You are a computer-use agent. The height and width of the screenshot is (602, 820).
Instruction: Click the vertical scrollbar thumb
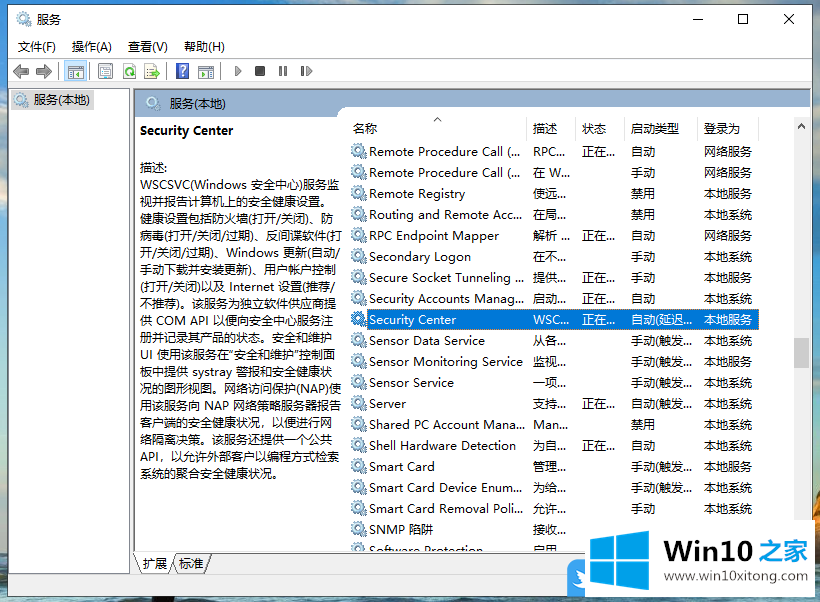(801, 353)
